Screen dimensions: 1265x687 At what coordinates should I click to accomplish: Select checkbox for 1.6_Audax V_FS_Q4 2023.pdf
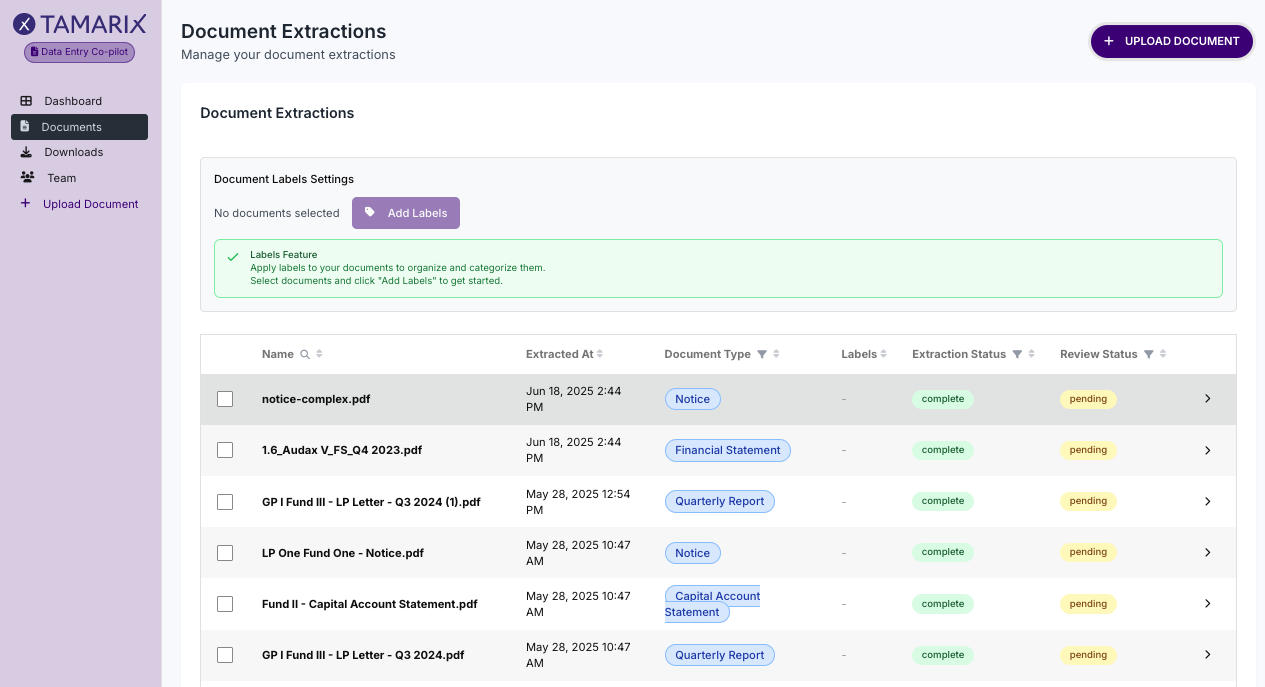click(225, 450)
